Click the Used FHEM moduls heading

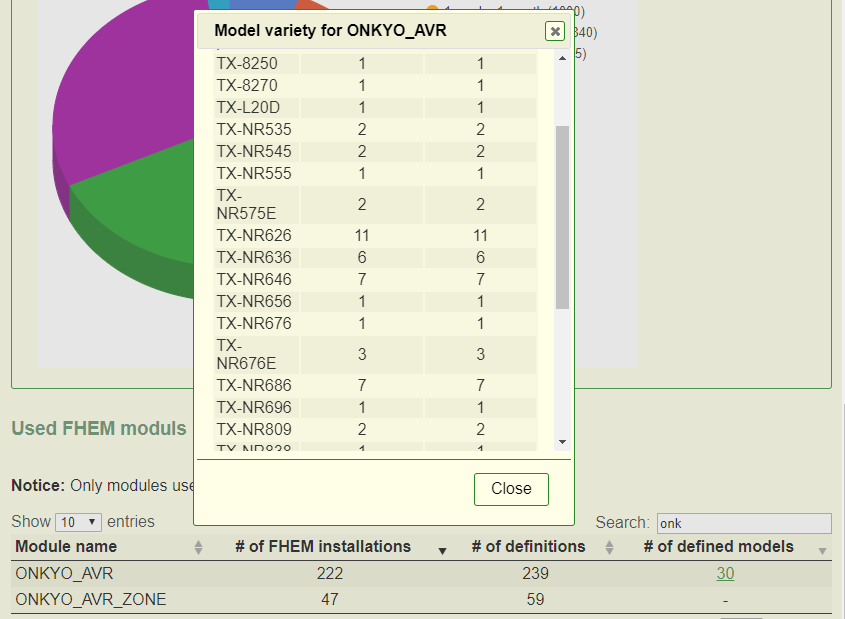tap(99, 429)
